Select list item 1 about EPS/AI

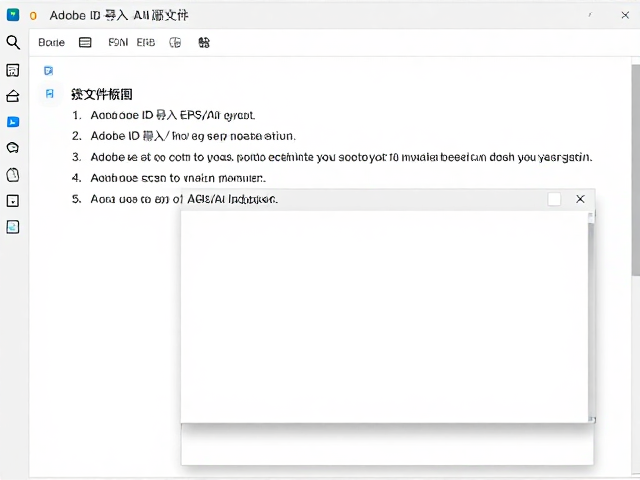pyautogui.click(x=164, y=116)
